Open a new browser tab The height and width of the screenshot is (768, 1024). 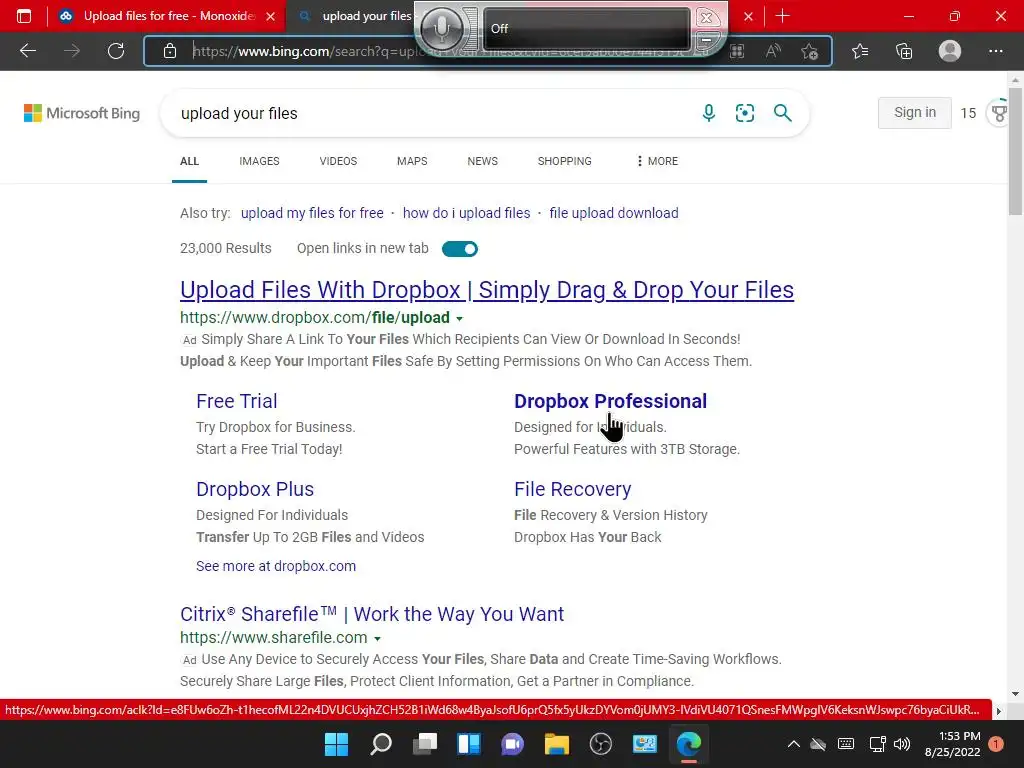tap(782, 16)
